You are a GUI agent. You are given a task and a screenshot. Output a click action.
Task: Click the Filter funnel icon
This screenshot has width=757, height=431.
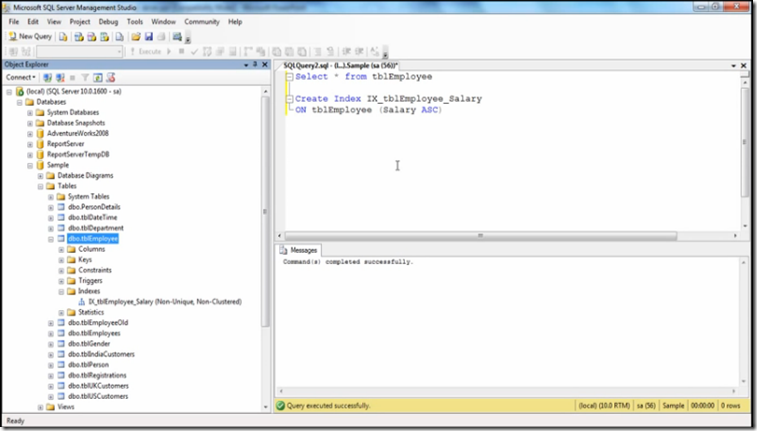[85, 77]
